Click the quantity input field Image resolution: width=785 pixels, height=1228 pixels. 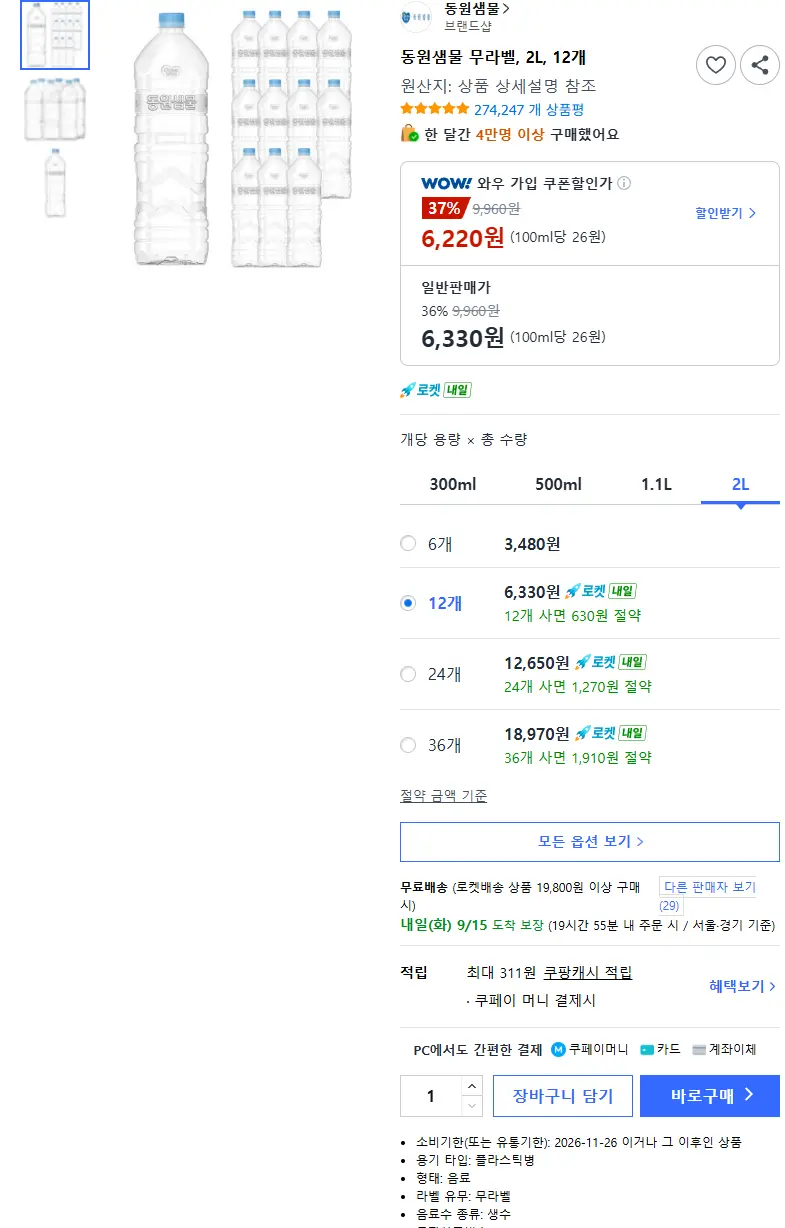click(x=431, y=1096)
